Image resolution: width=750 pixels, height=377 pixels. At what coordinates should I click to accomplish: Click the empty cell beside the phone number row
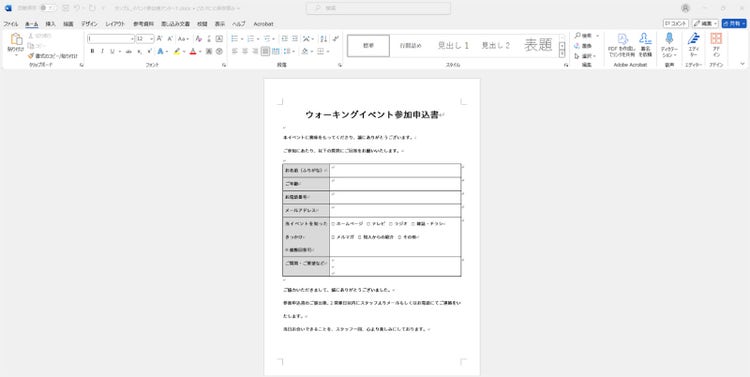pyautogui.click(x=395, y=197)
